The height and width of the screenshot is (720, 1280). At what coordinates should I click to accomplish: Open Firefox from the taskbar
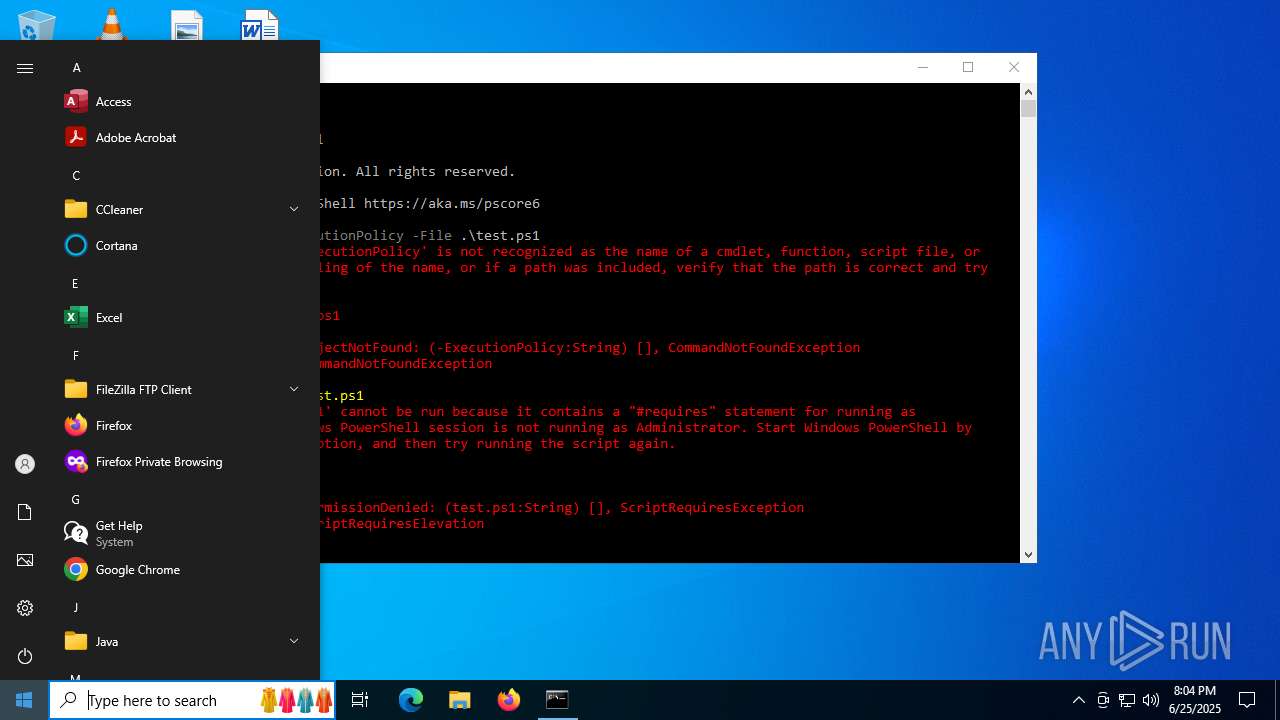(509, 700)
